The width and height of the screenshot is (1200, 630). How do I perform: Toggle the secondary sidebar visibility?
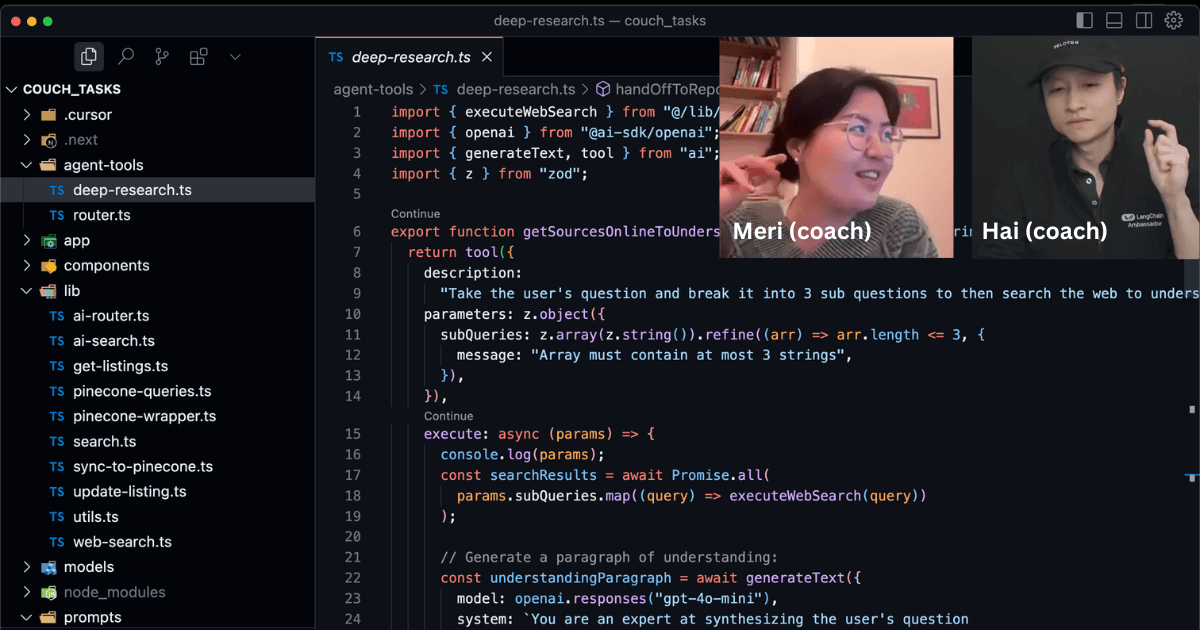1141,19
